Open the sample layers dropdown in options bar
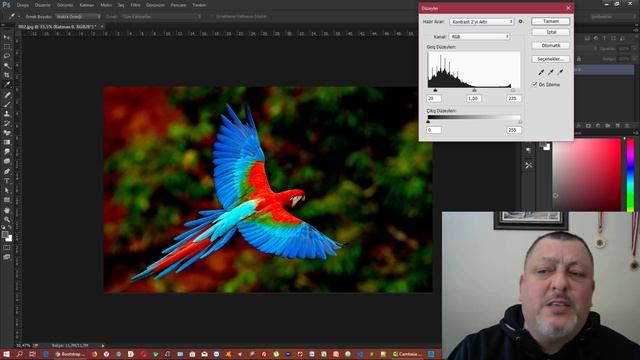640x360 pixels. tap(162, 17)
